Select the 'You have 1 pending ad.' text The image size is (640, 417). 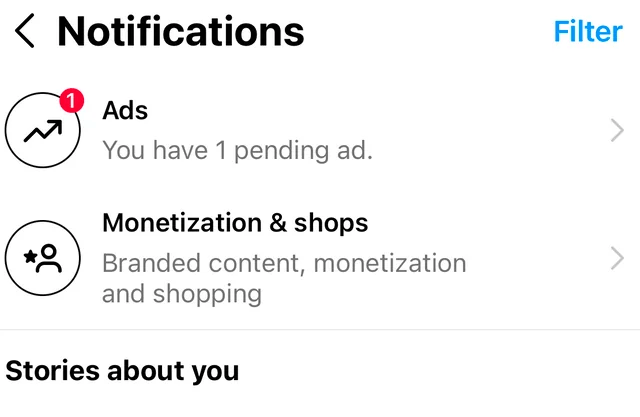(x=237, y=151)
